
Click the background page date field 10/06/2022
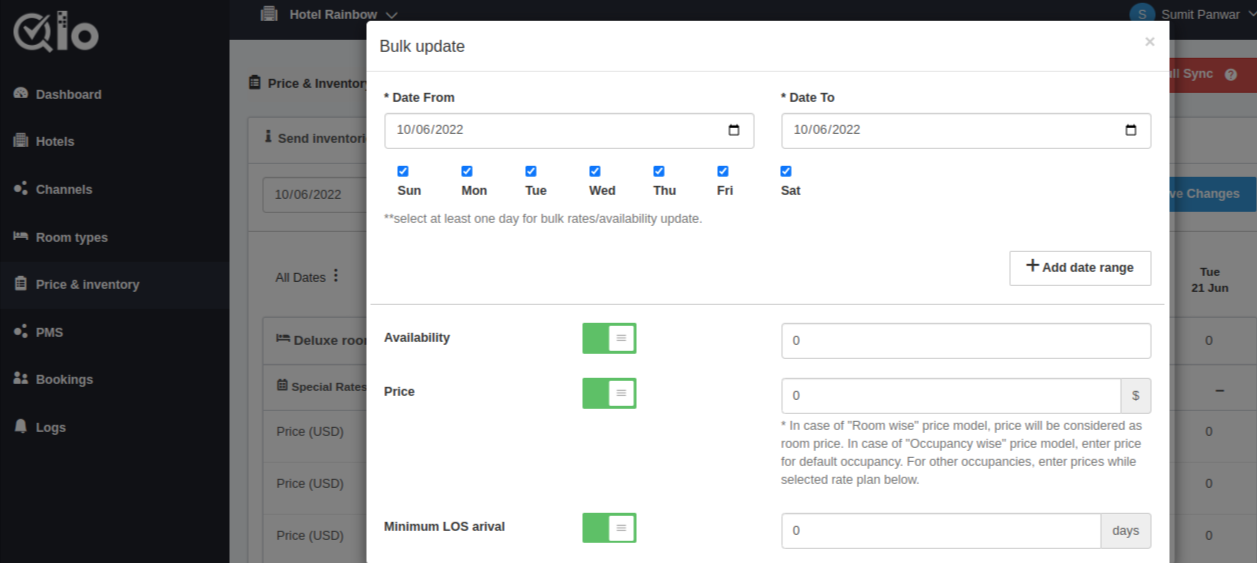pyautogui.click(x=314, y=195)
